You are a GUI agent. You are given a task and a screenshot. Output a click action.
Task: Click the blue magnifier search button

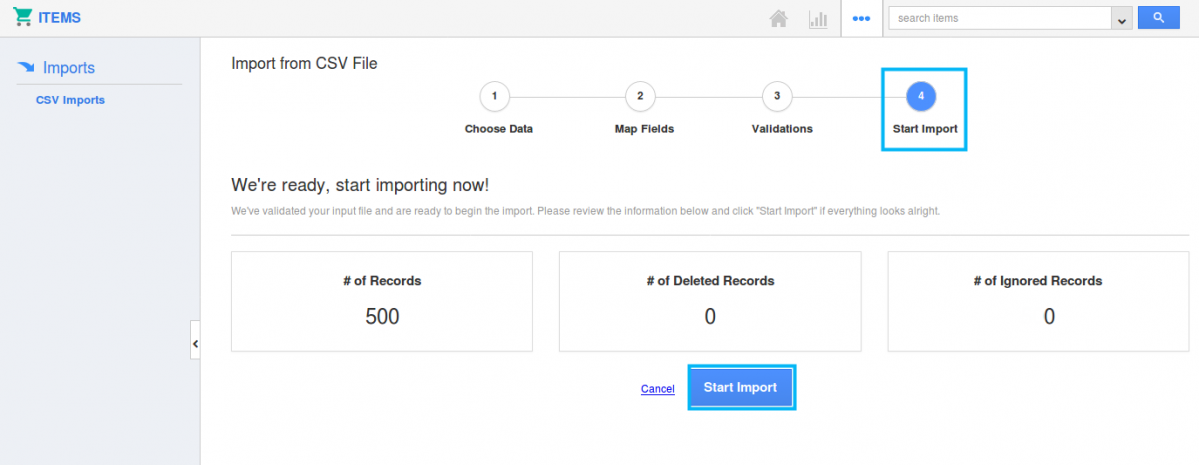tap(1158, 18)
